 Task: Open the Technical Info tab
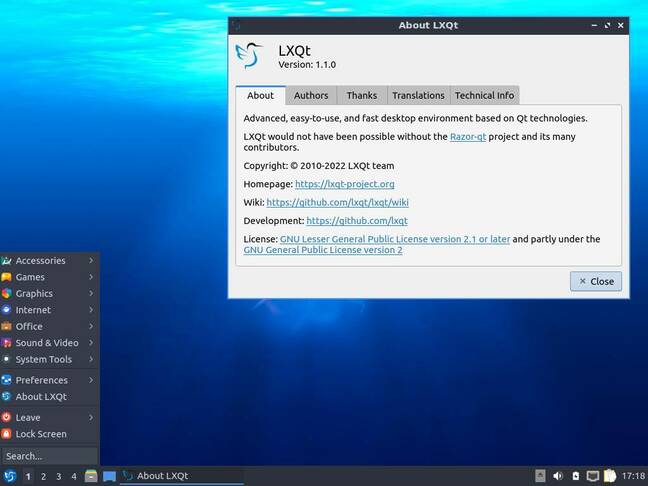coord(484,95)
